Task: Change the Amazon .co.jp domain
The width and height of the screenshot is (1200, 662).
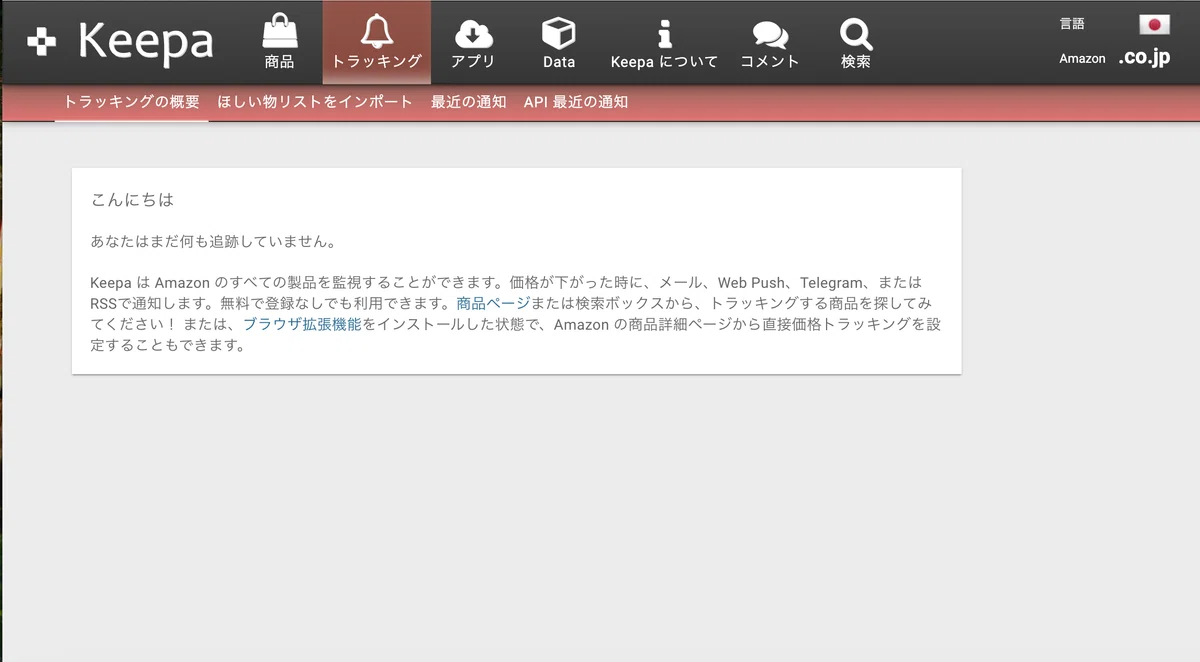Action: pyautogui.click(x=1144, y=58)
